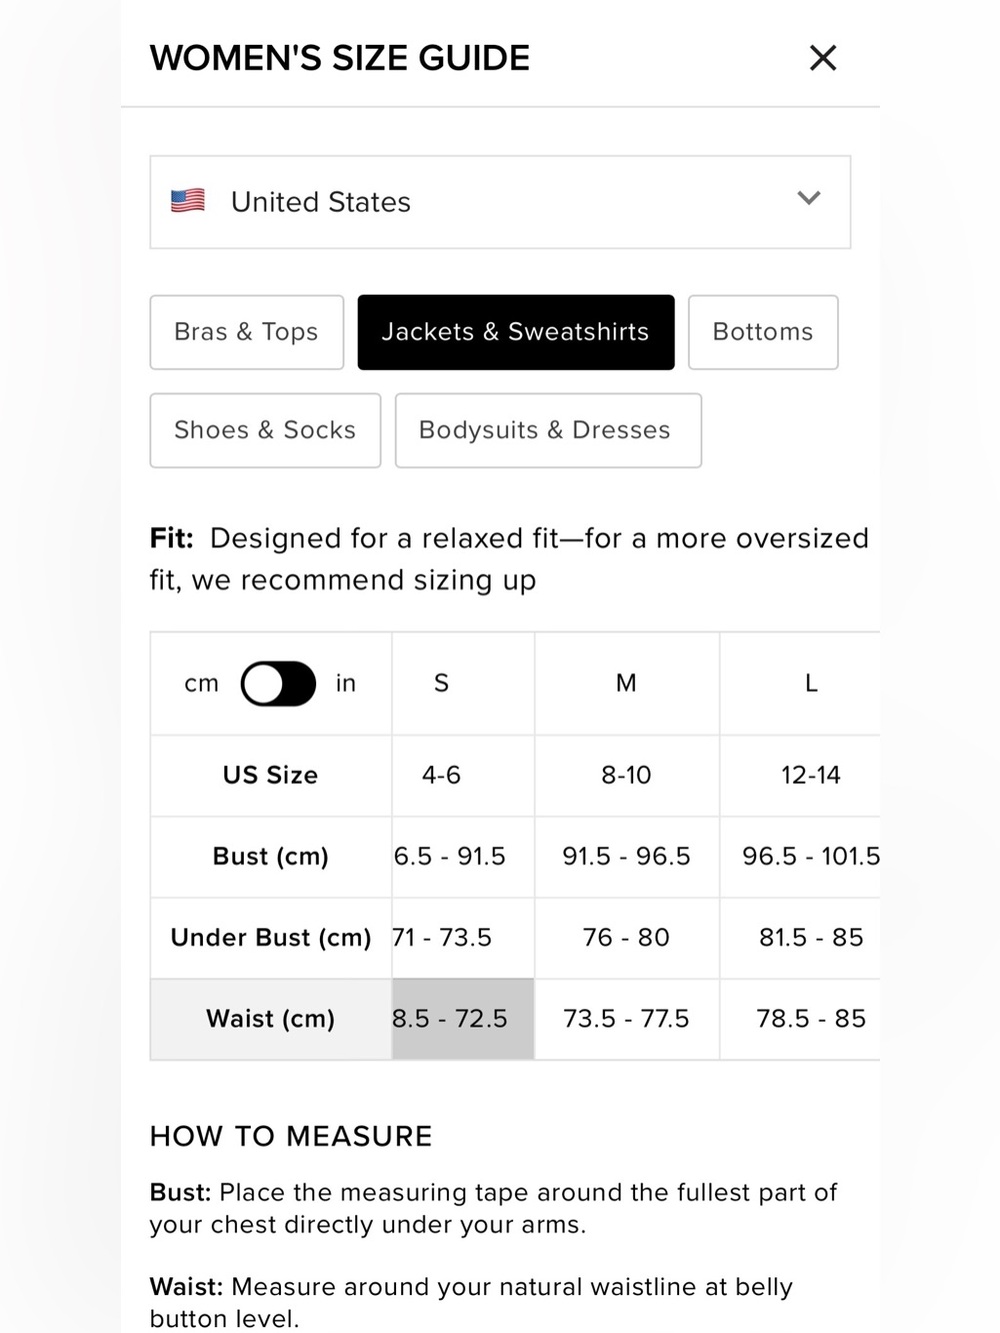Click the M size column header
The height and width of the screenshot is (1333, 1000).
[x=627, y=684]
